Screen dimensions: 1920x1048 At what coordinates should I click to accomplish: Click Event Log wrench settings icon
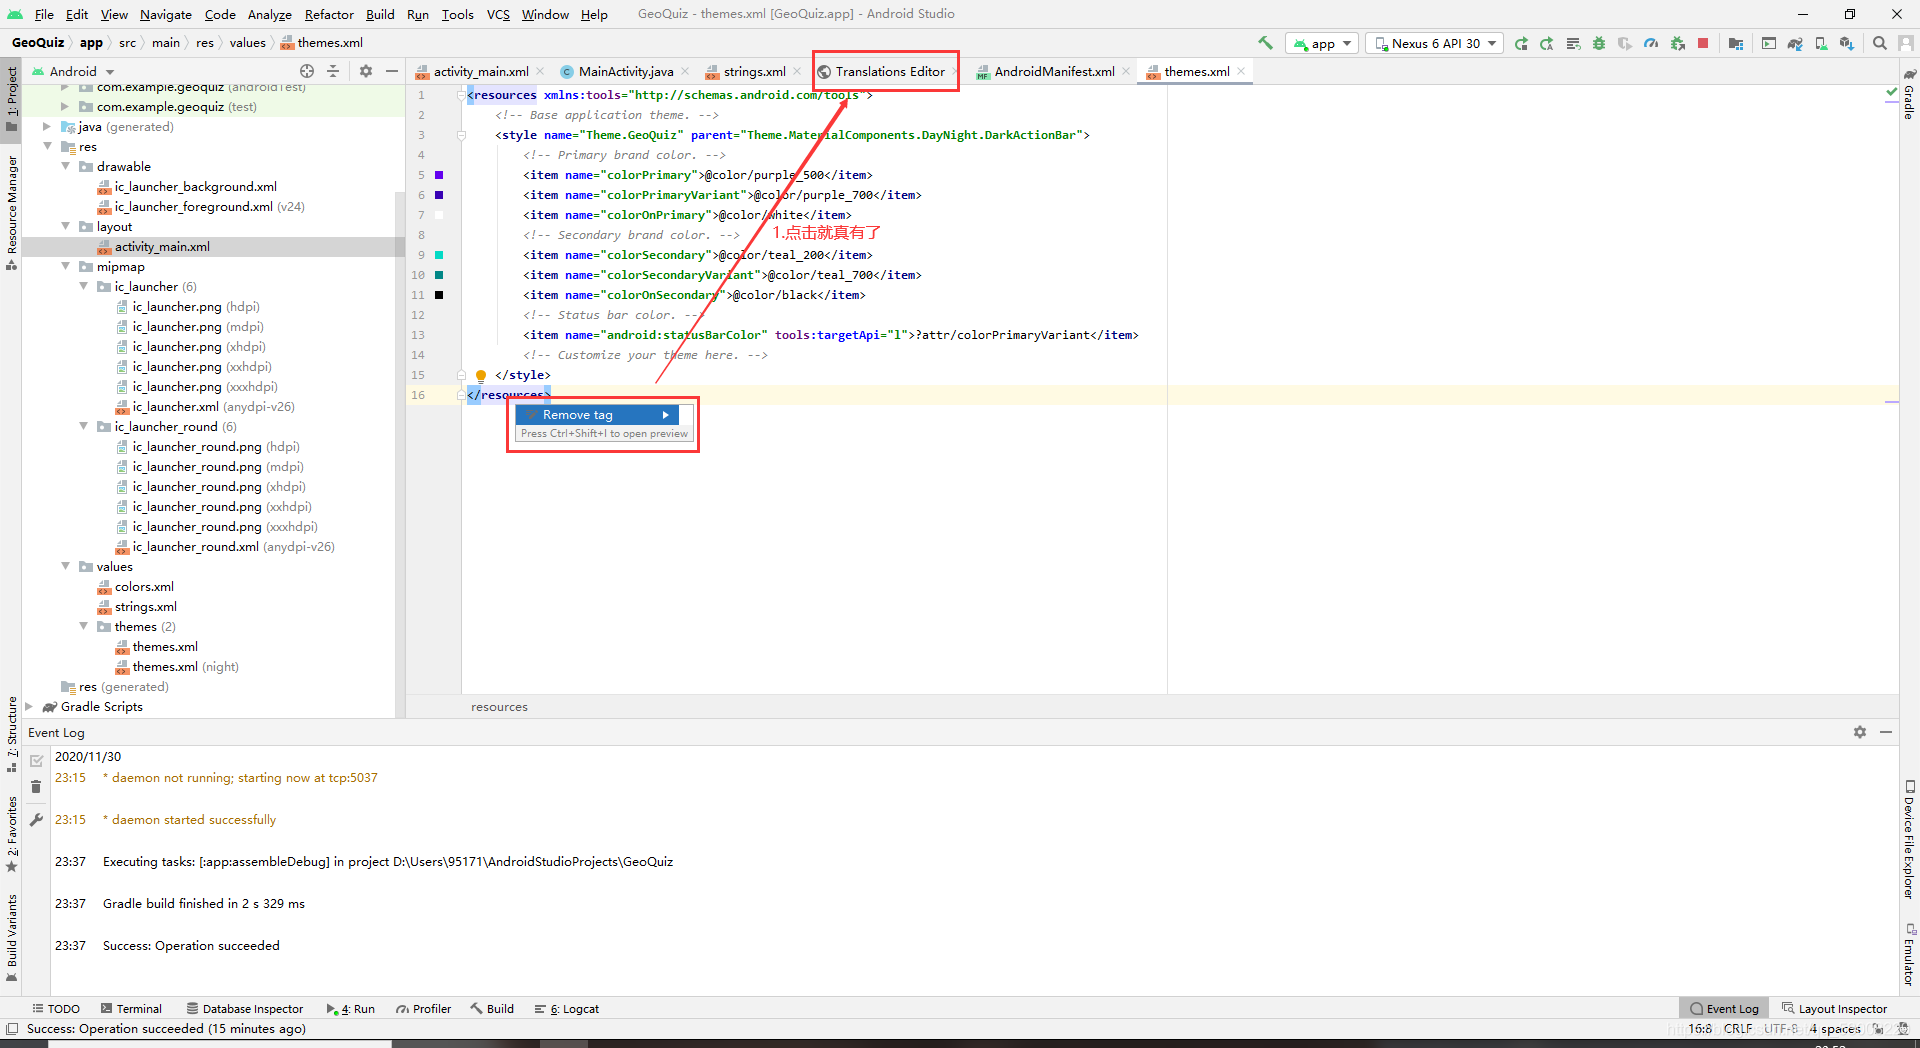pos(36,819)
